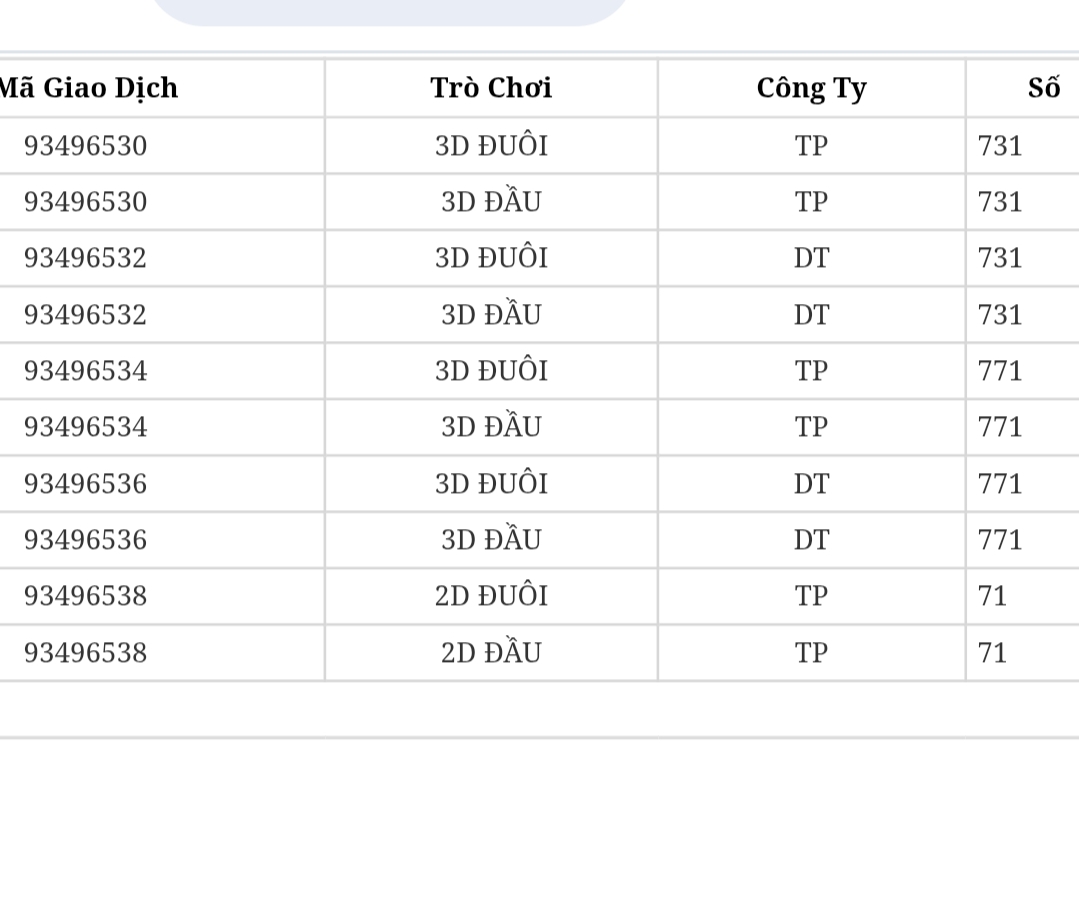
Task: Select 93496538 in the 2D ĐẦU row
Action: 85,653
